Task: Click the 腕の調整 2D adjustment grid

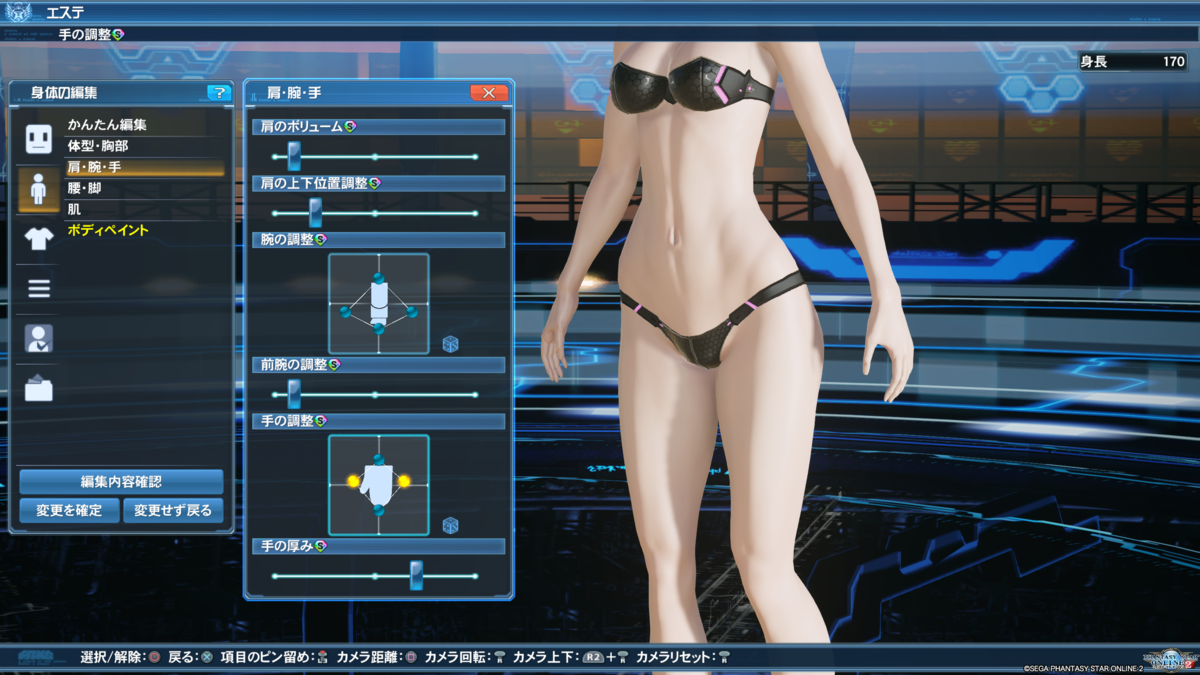Action: [379, 303]
